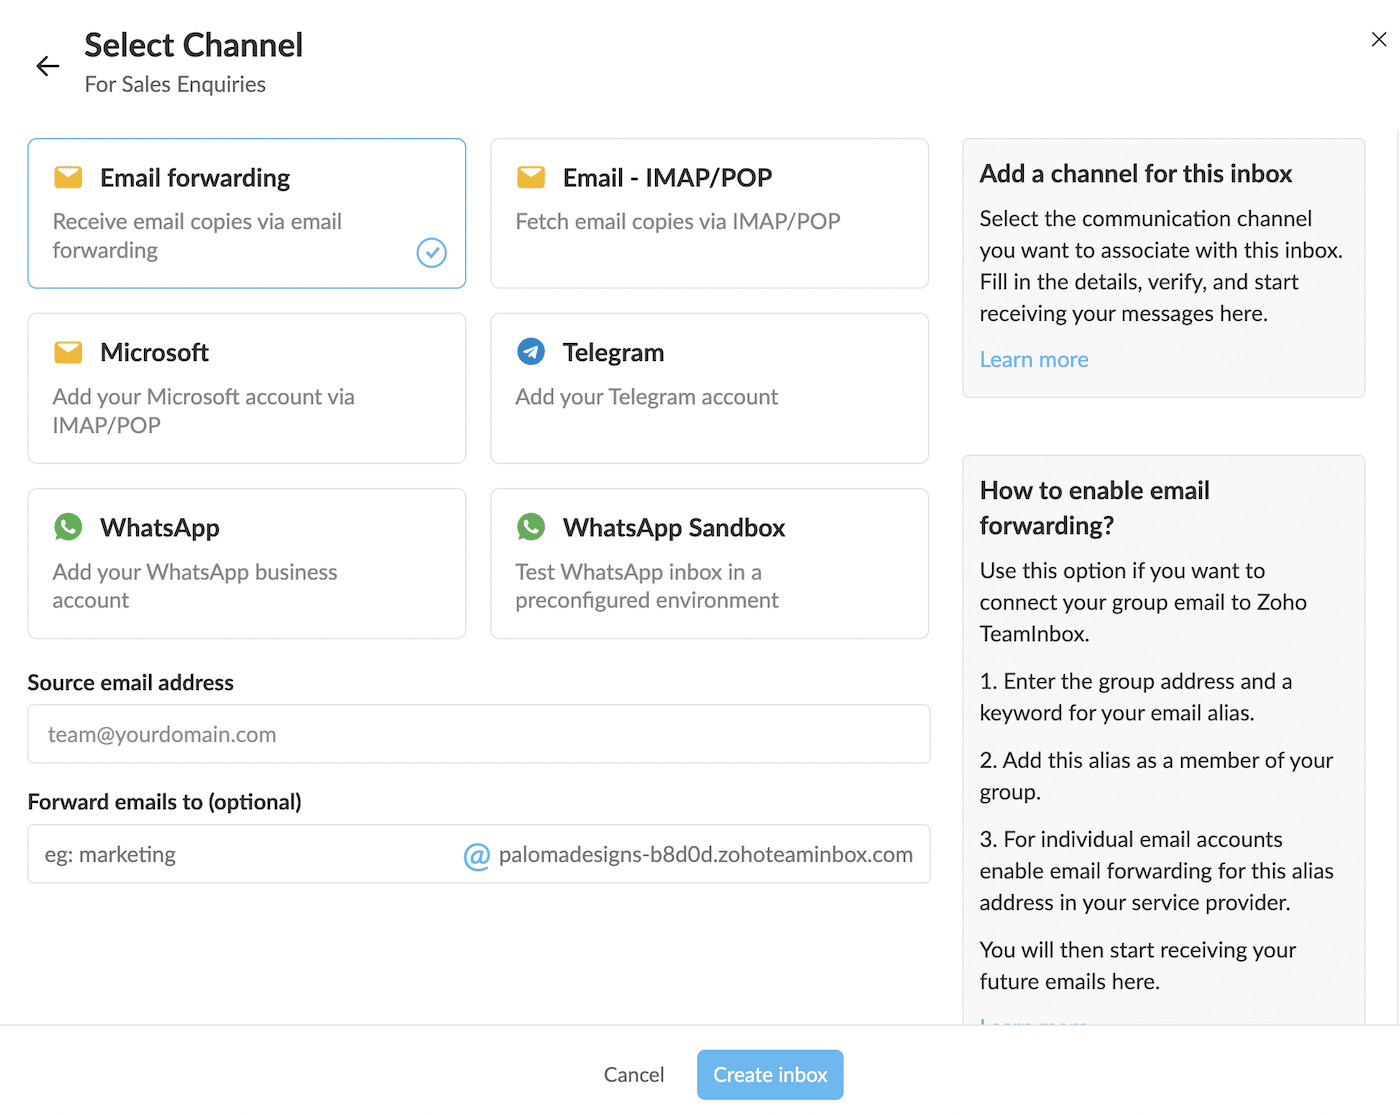Click the Learn more link
Screen dimensions: 1400x1115
[1033, 359]
